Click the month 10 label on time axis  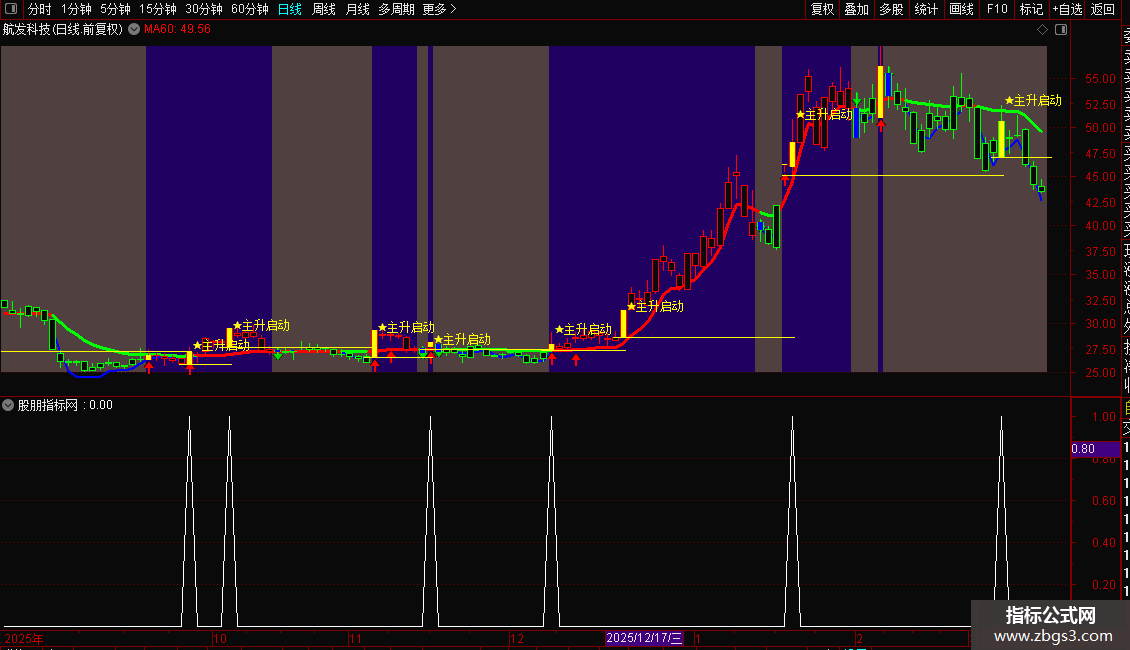(x=220, y=638)
